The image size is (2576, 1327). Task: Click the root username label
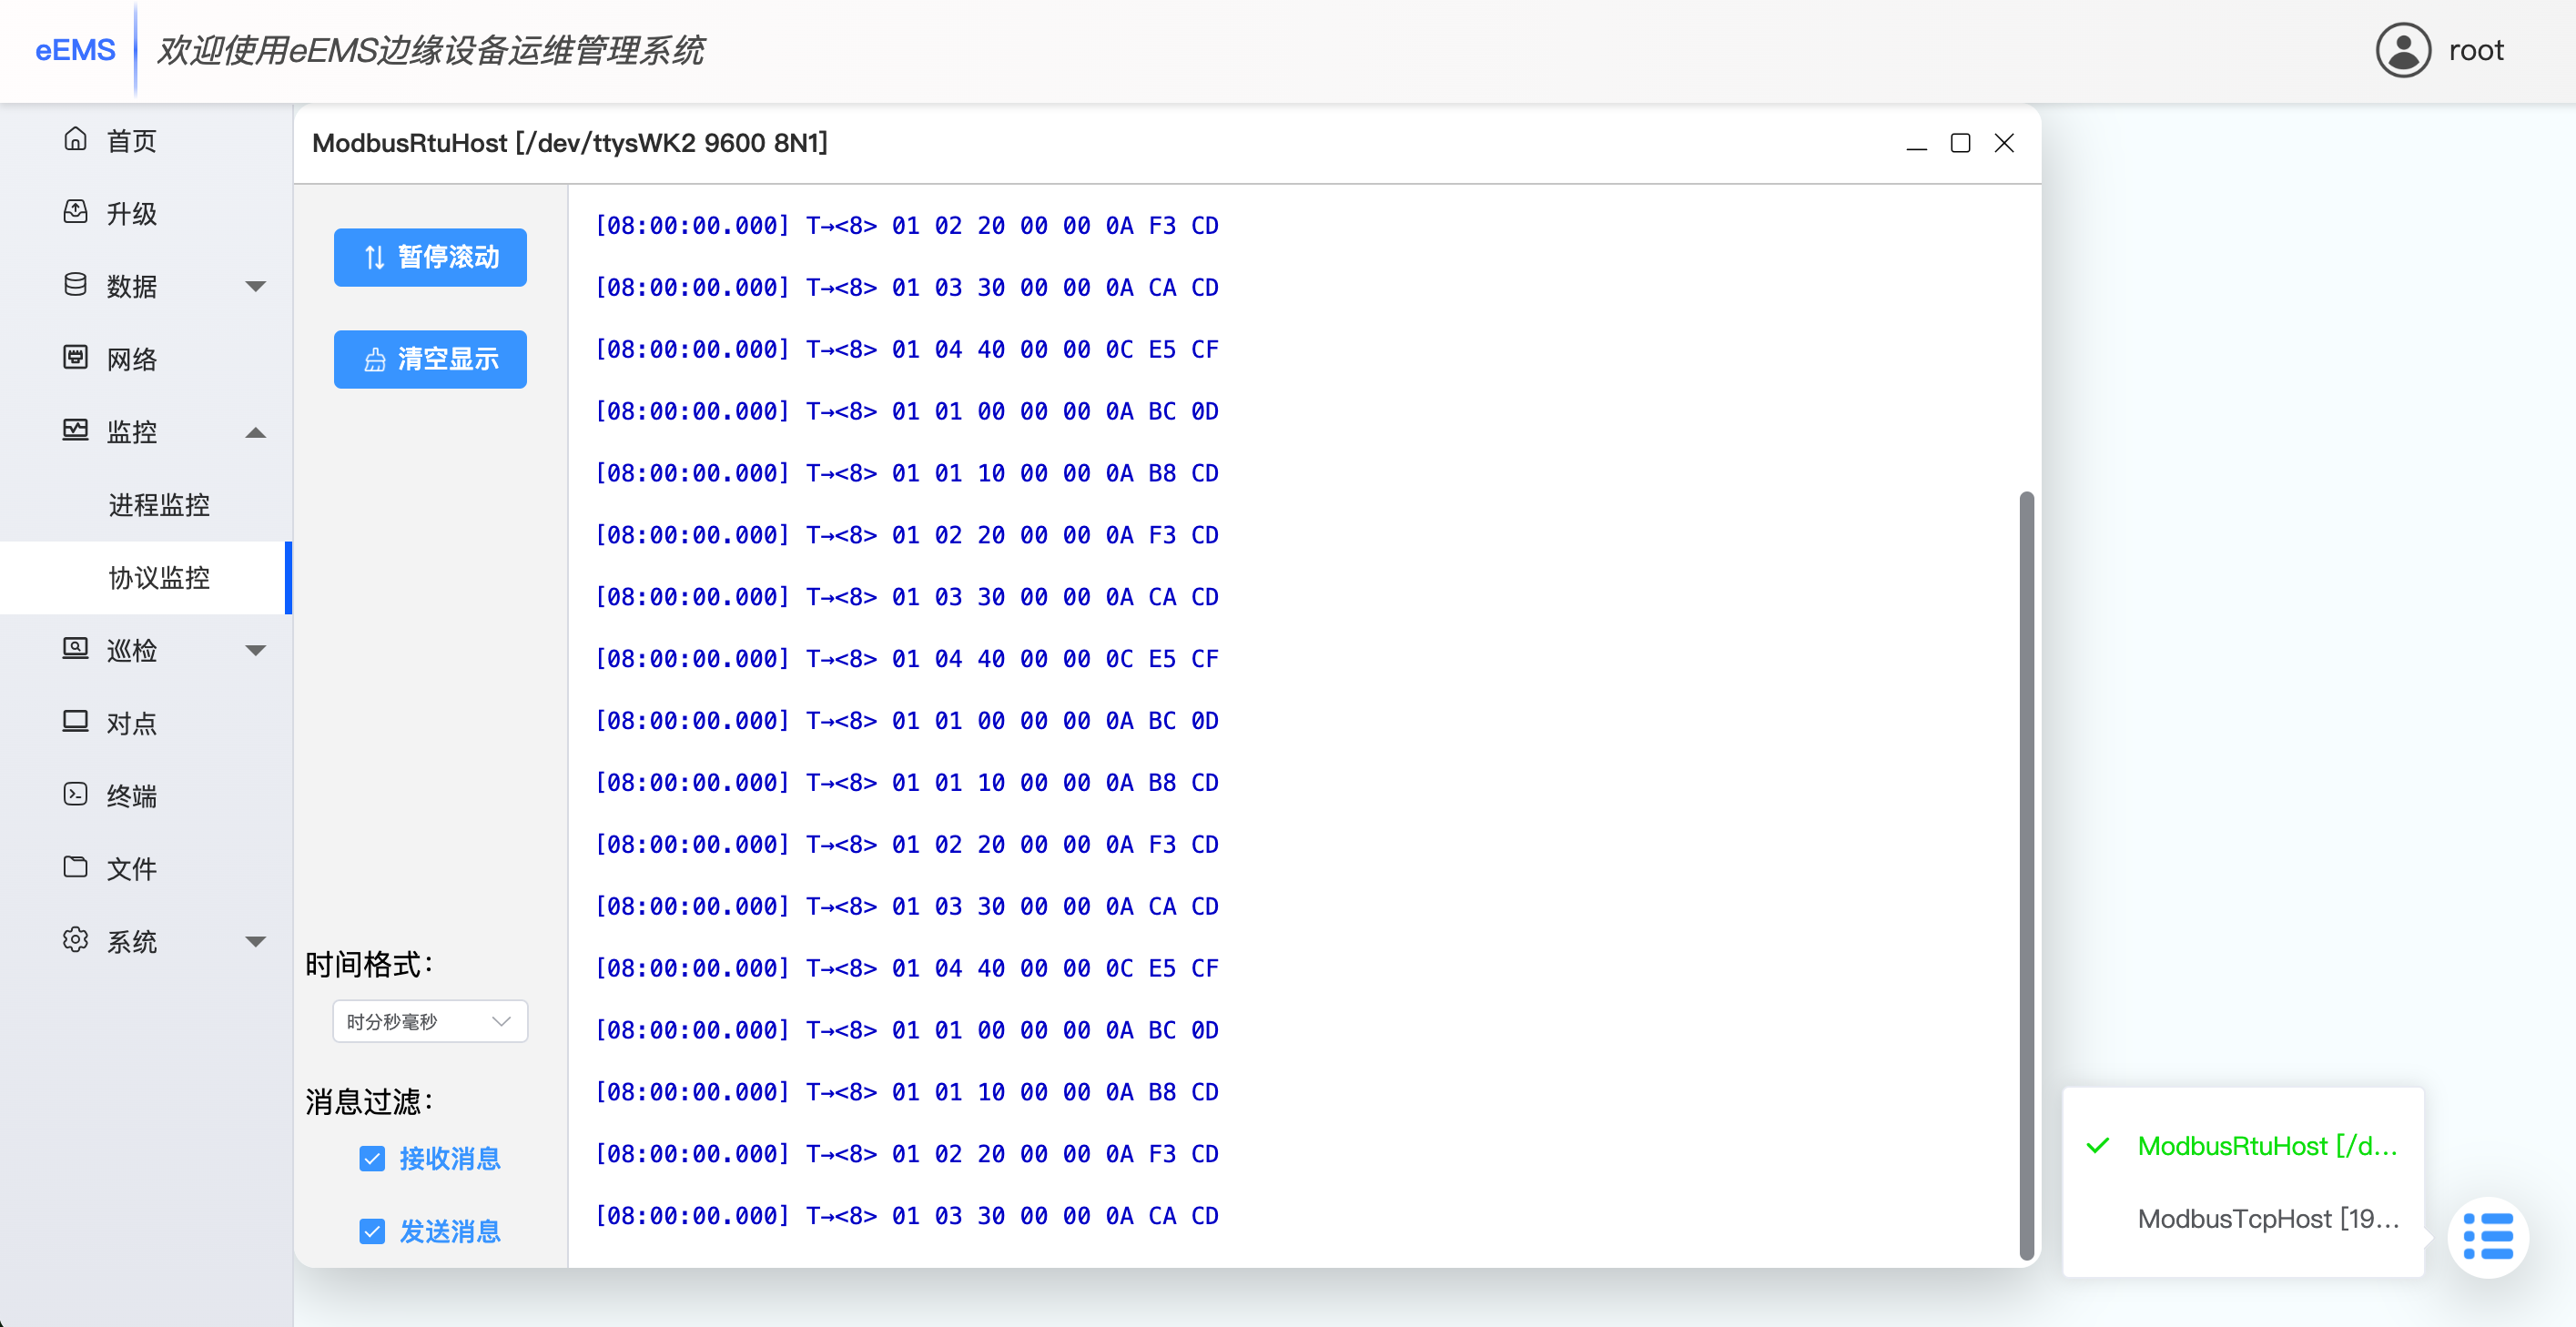tap(2476, 50)
